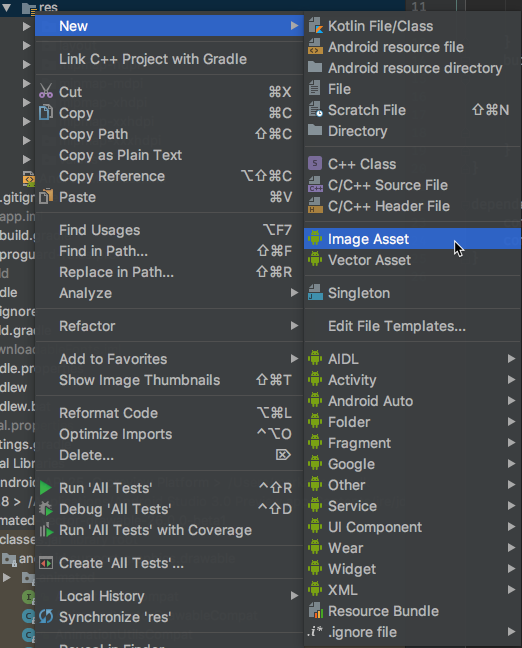Click the Scratch File icon

pos(315,110)
